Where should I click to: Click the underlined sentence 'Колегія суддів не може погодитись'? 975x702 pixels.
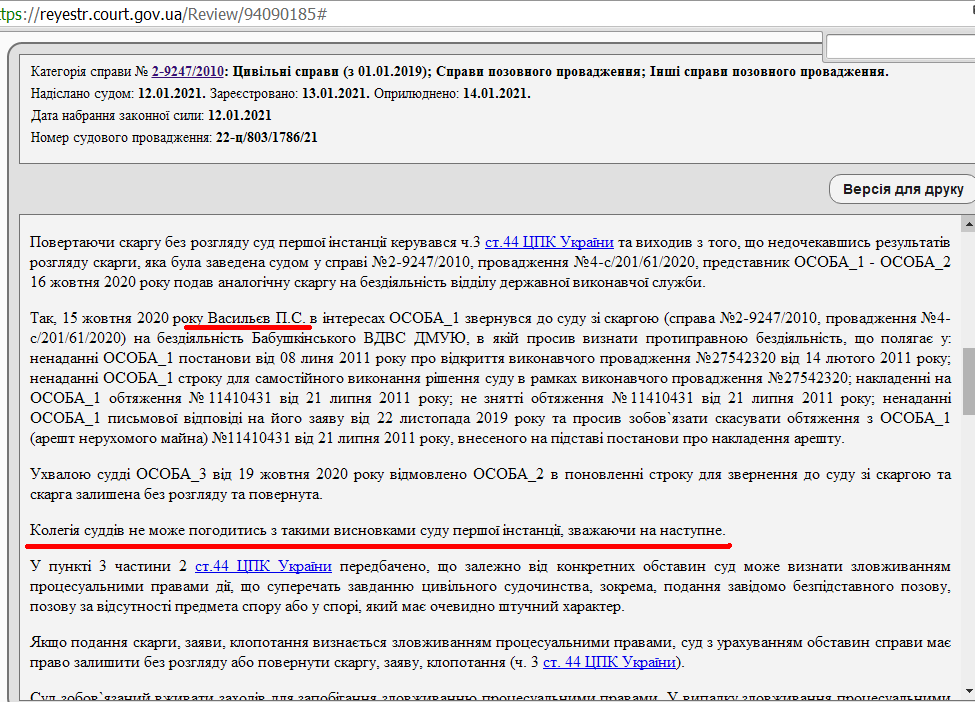point(378,529)
